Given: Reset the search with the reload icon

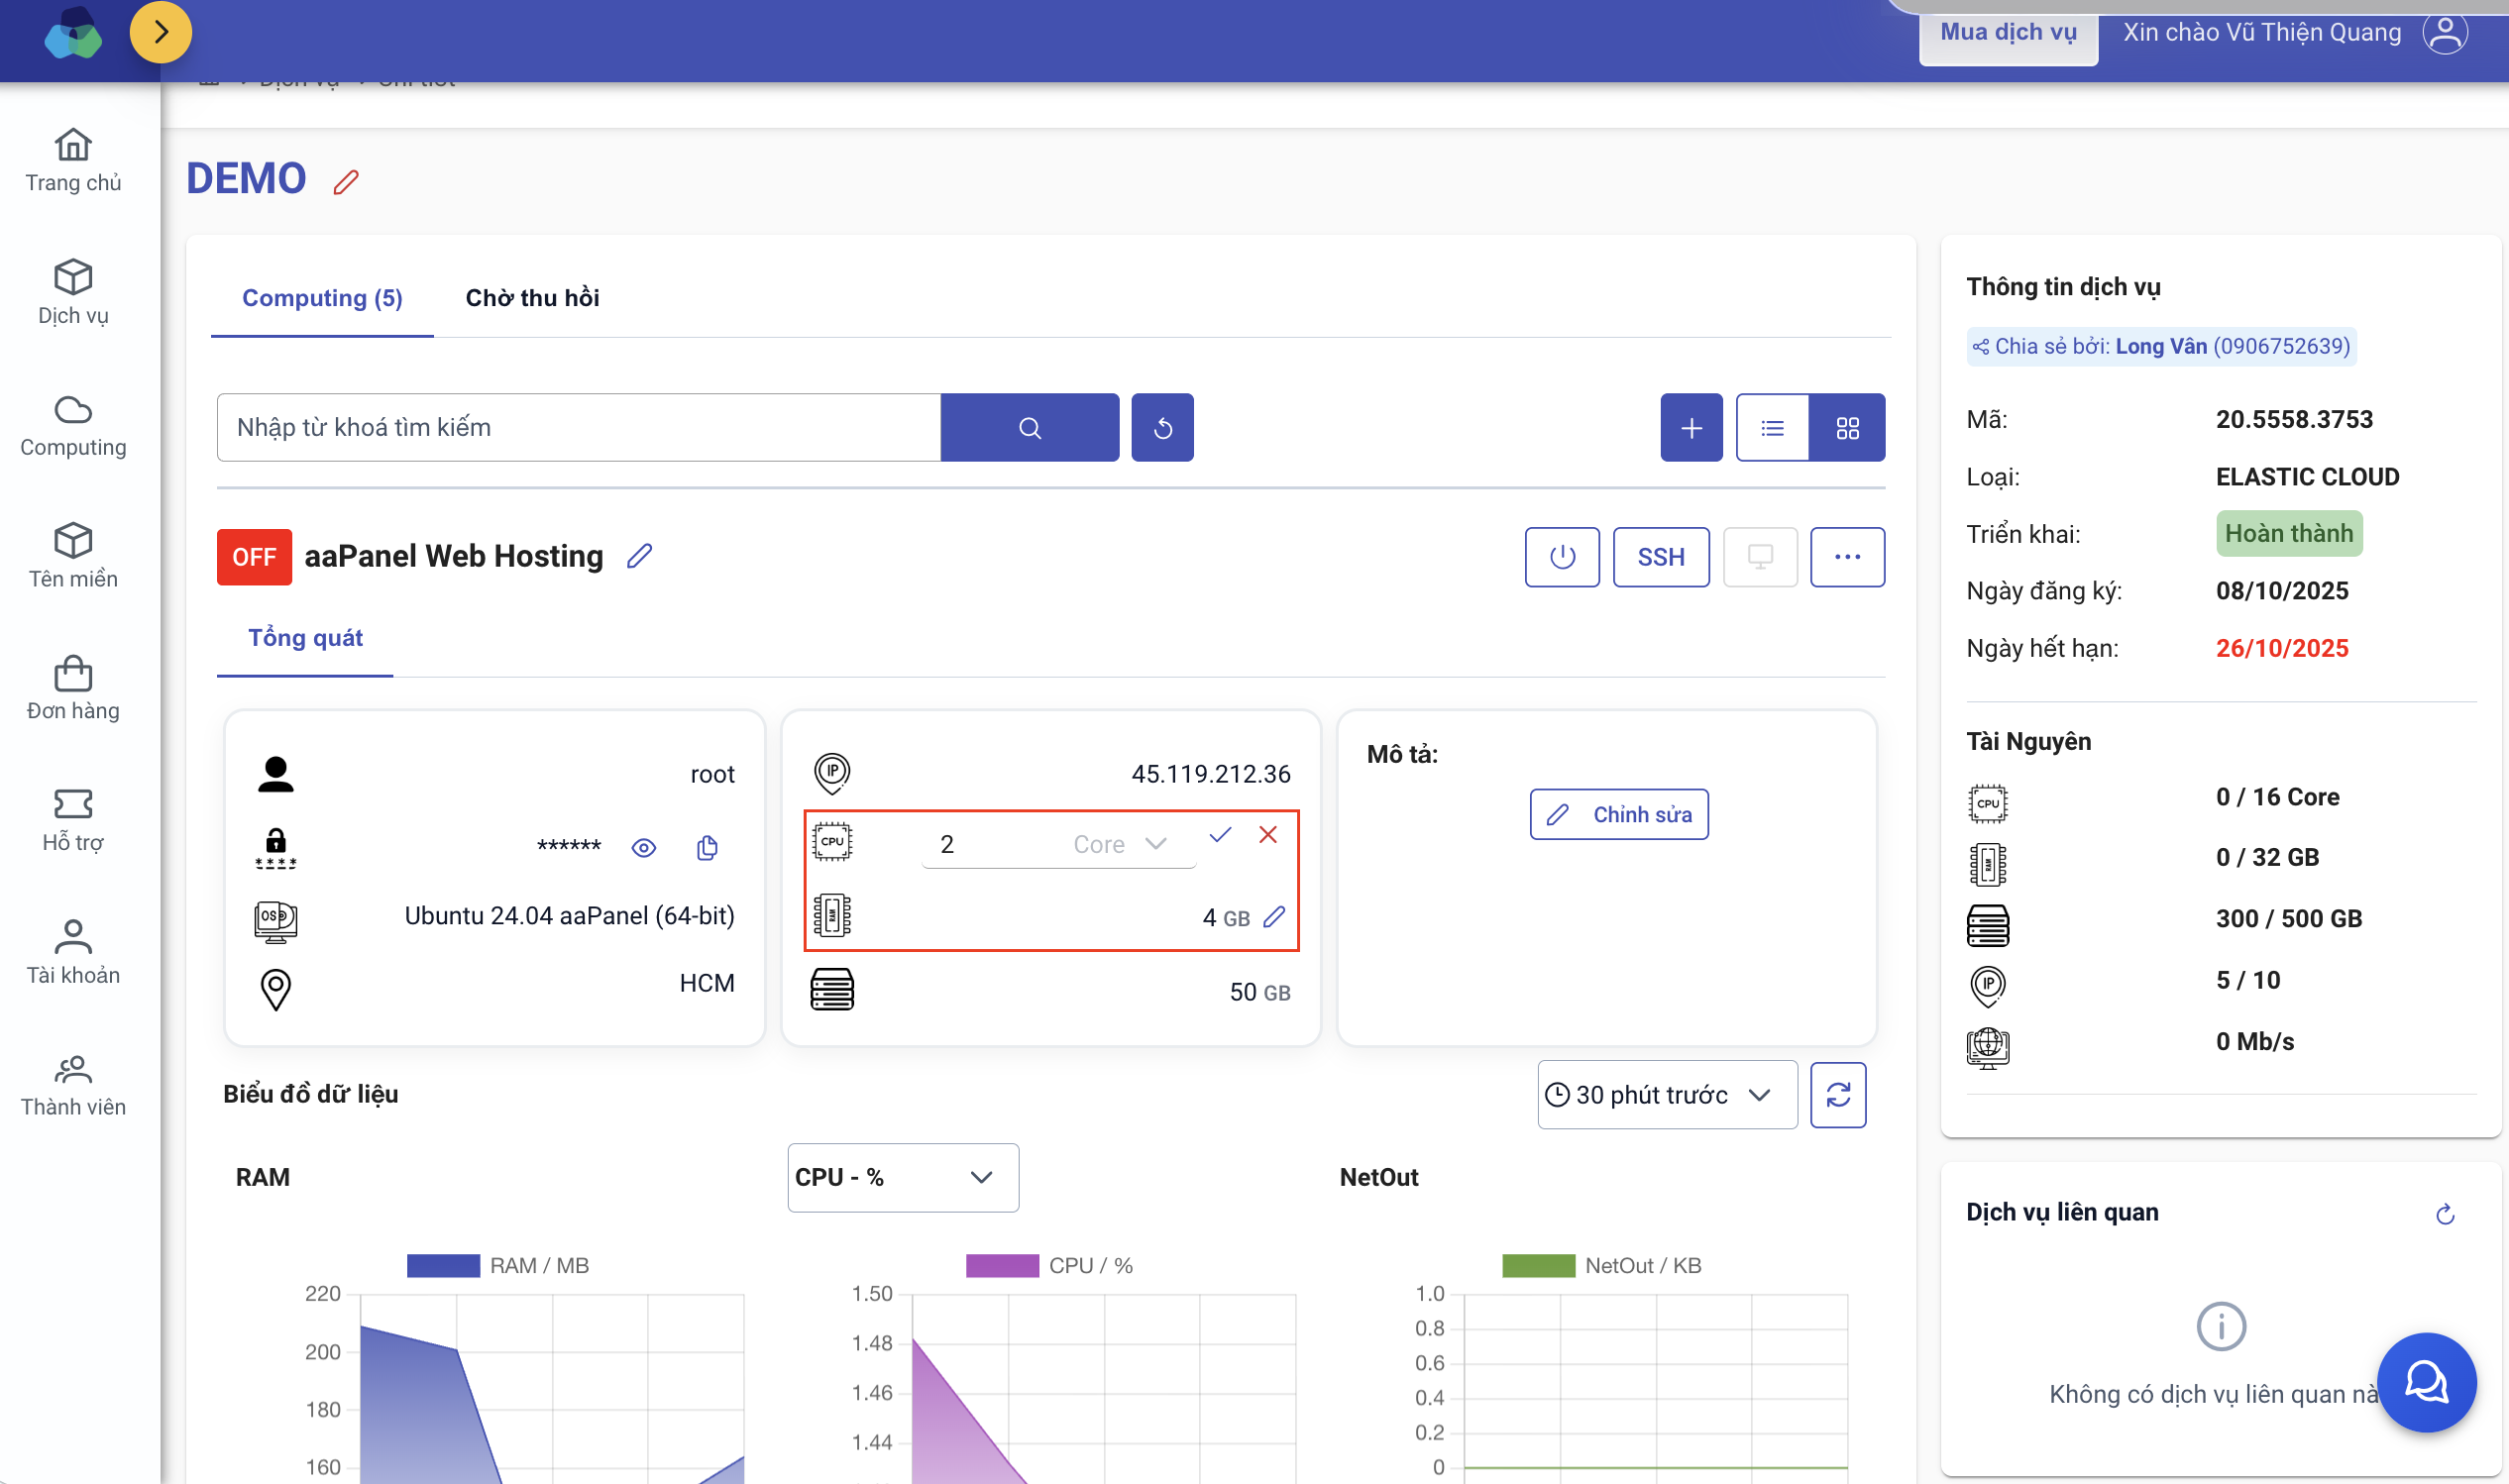Looking at the screenshot, I should click(x=1162, y=428).
